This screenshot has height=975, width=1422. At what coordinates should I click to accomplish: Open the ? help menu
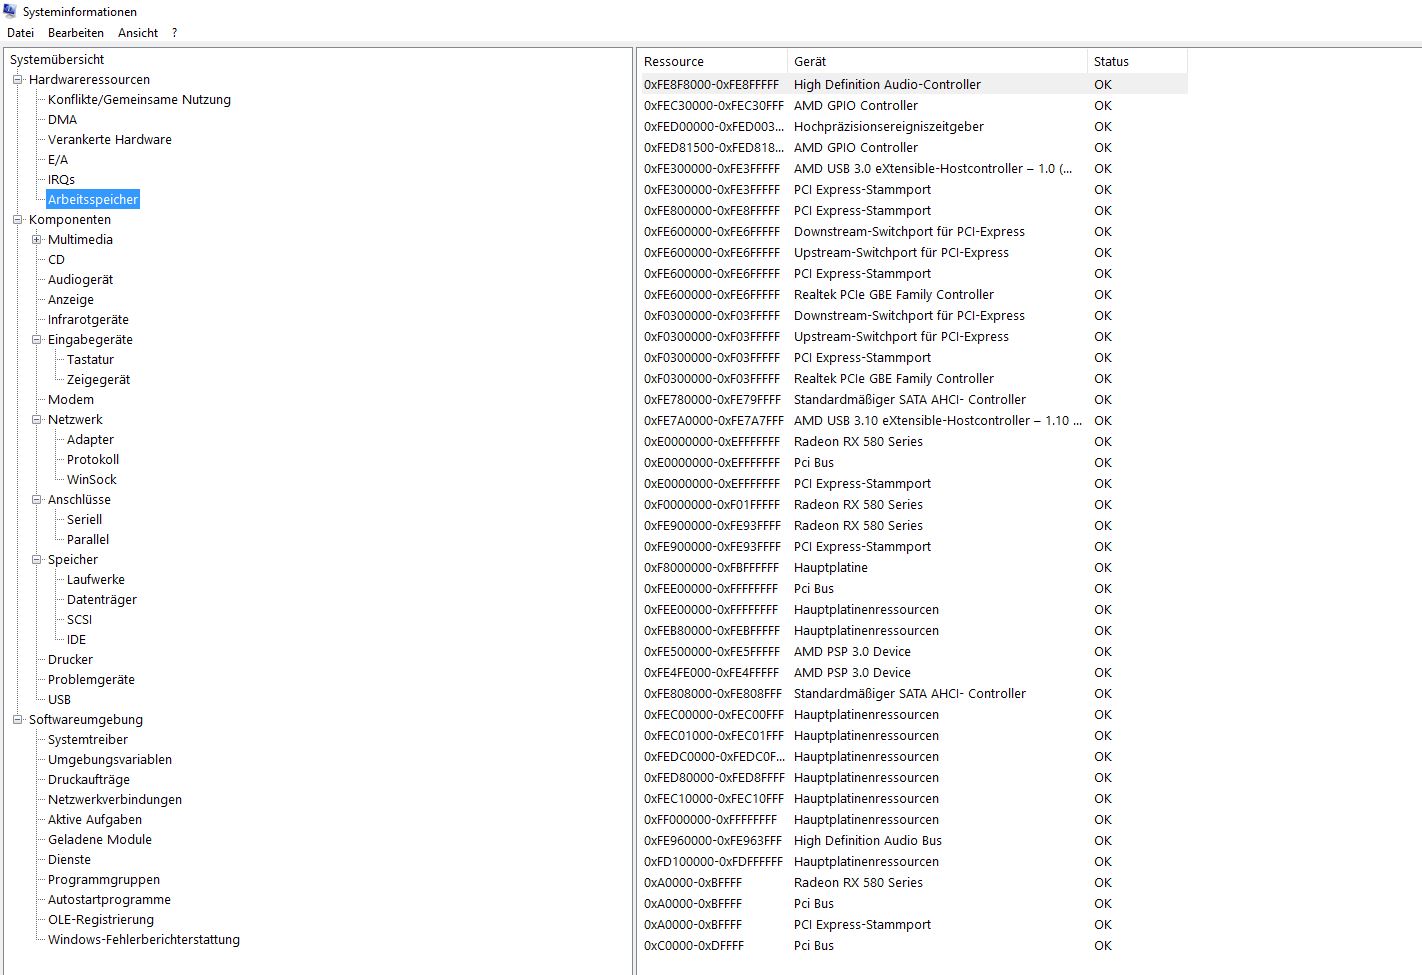pyautogui.click(x=174, y=33)
